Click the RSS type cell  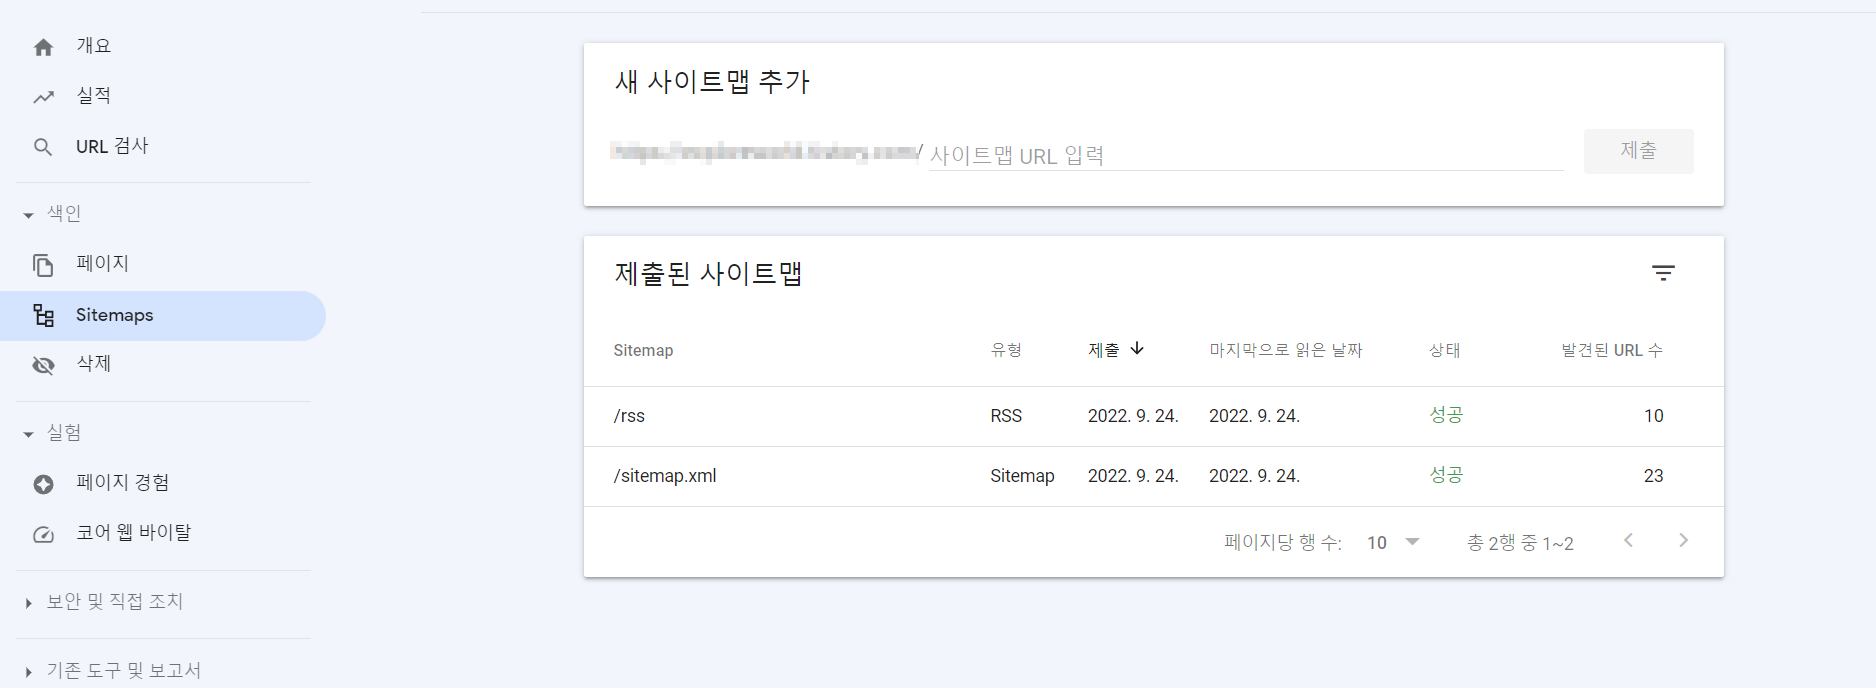(1006, 416)
